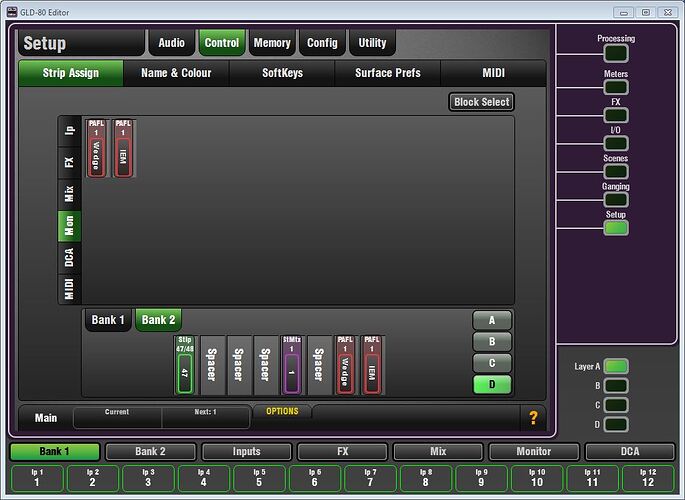
Task: Select bottom Monitor surface button
Action: tap(534, 452)
